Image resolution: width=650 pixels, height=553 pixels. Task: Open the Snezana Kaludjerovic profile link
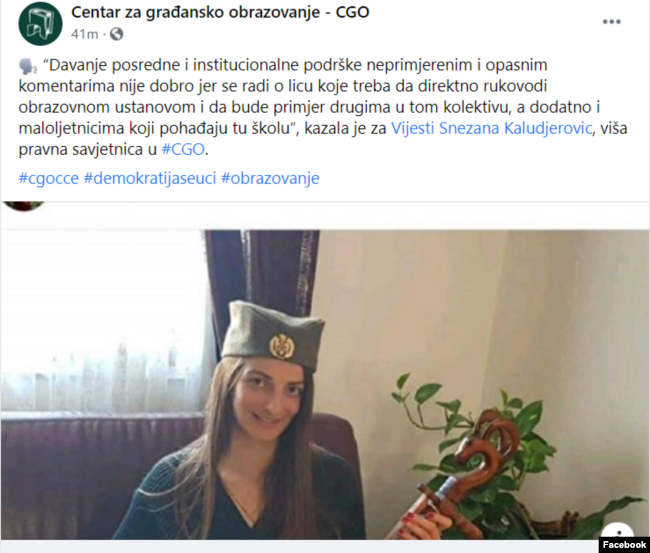(x=515, y=128)
